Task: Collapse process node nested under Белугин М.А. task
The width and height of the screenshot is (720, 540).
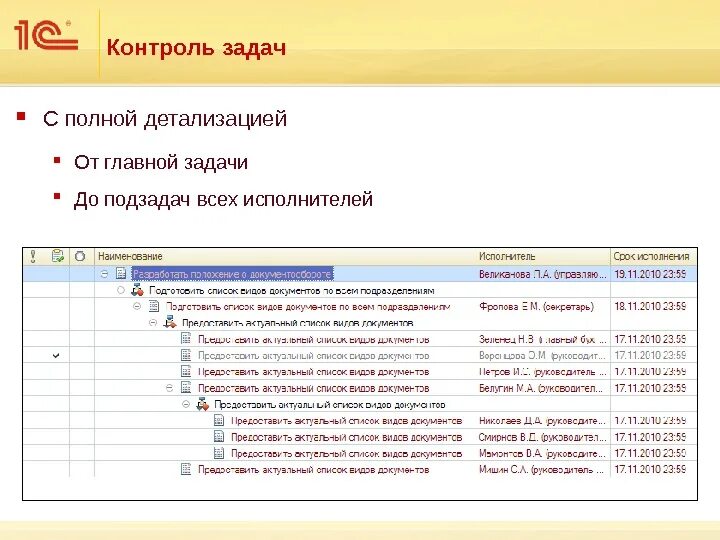Action: coord(186,405)
